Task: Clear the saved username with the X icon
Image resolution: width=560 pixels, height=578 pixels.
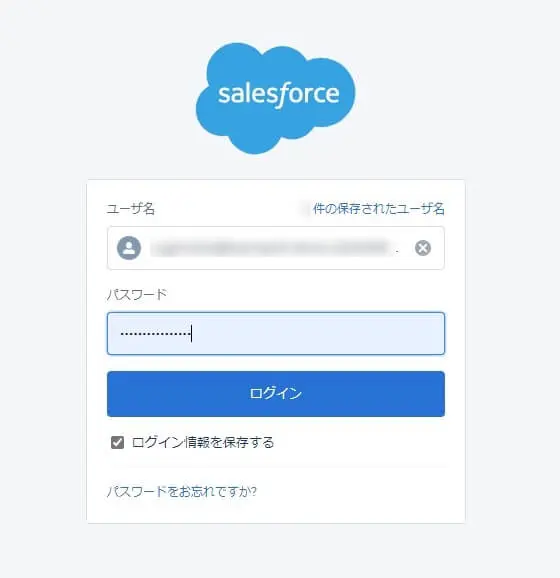Action: click(x=423, y=248)
